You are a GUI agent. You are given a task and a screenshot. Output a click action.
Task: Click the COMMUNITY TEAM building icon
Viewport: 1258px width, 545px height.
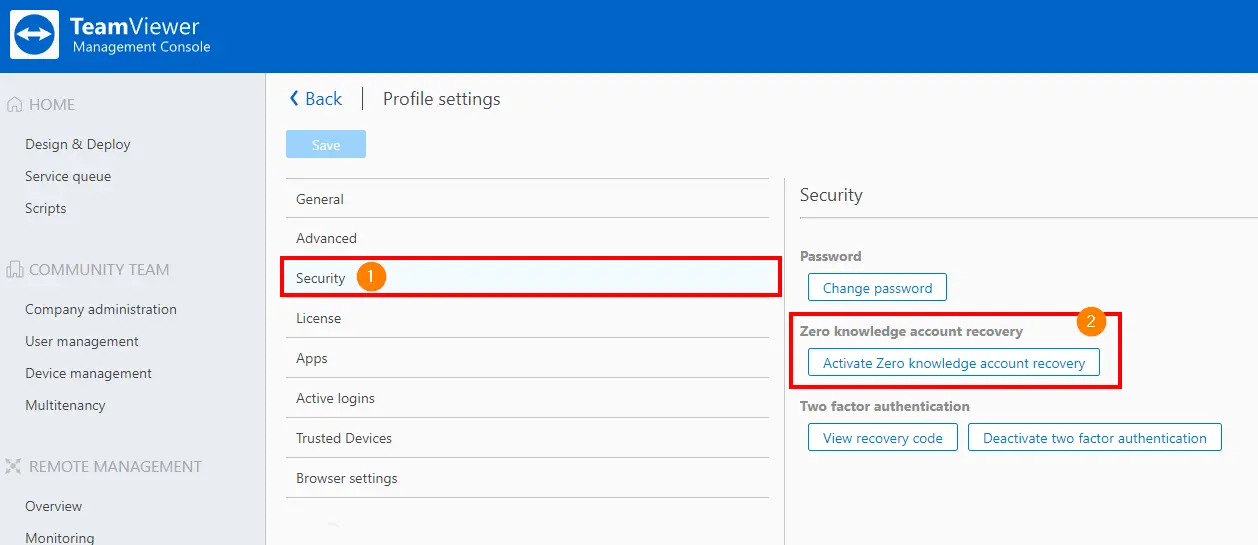15,269
